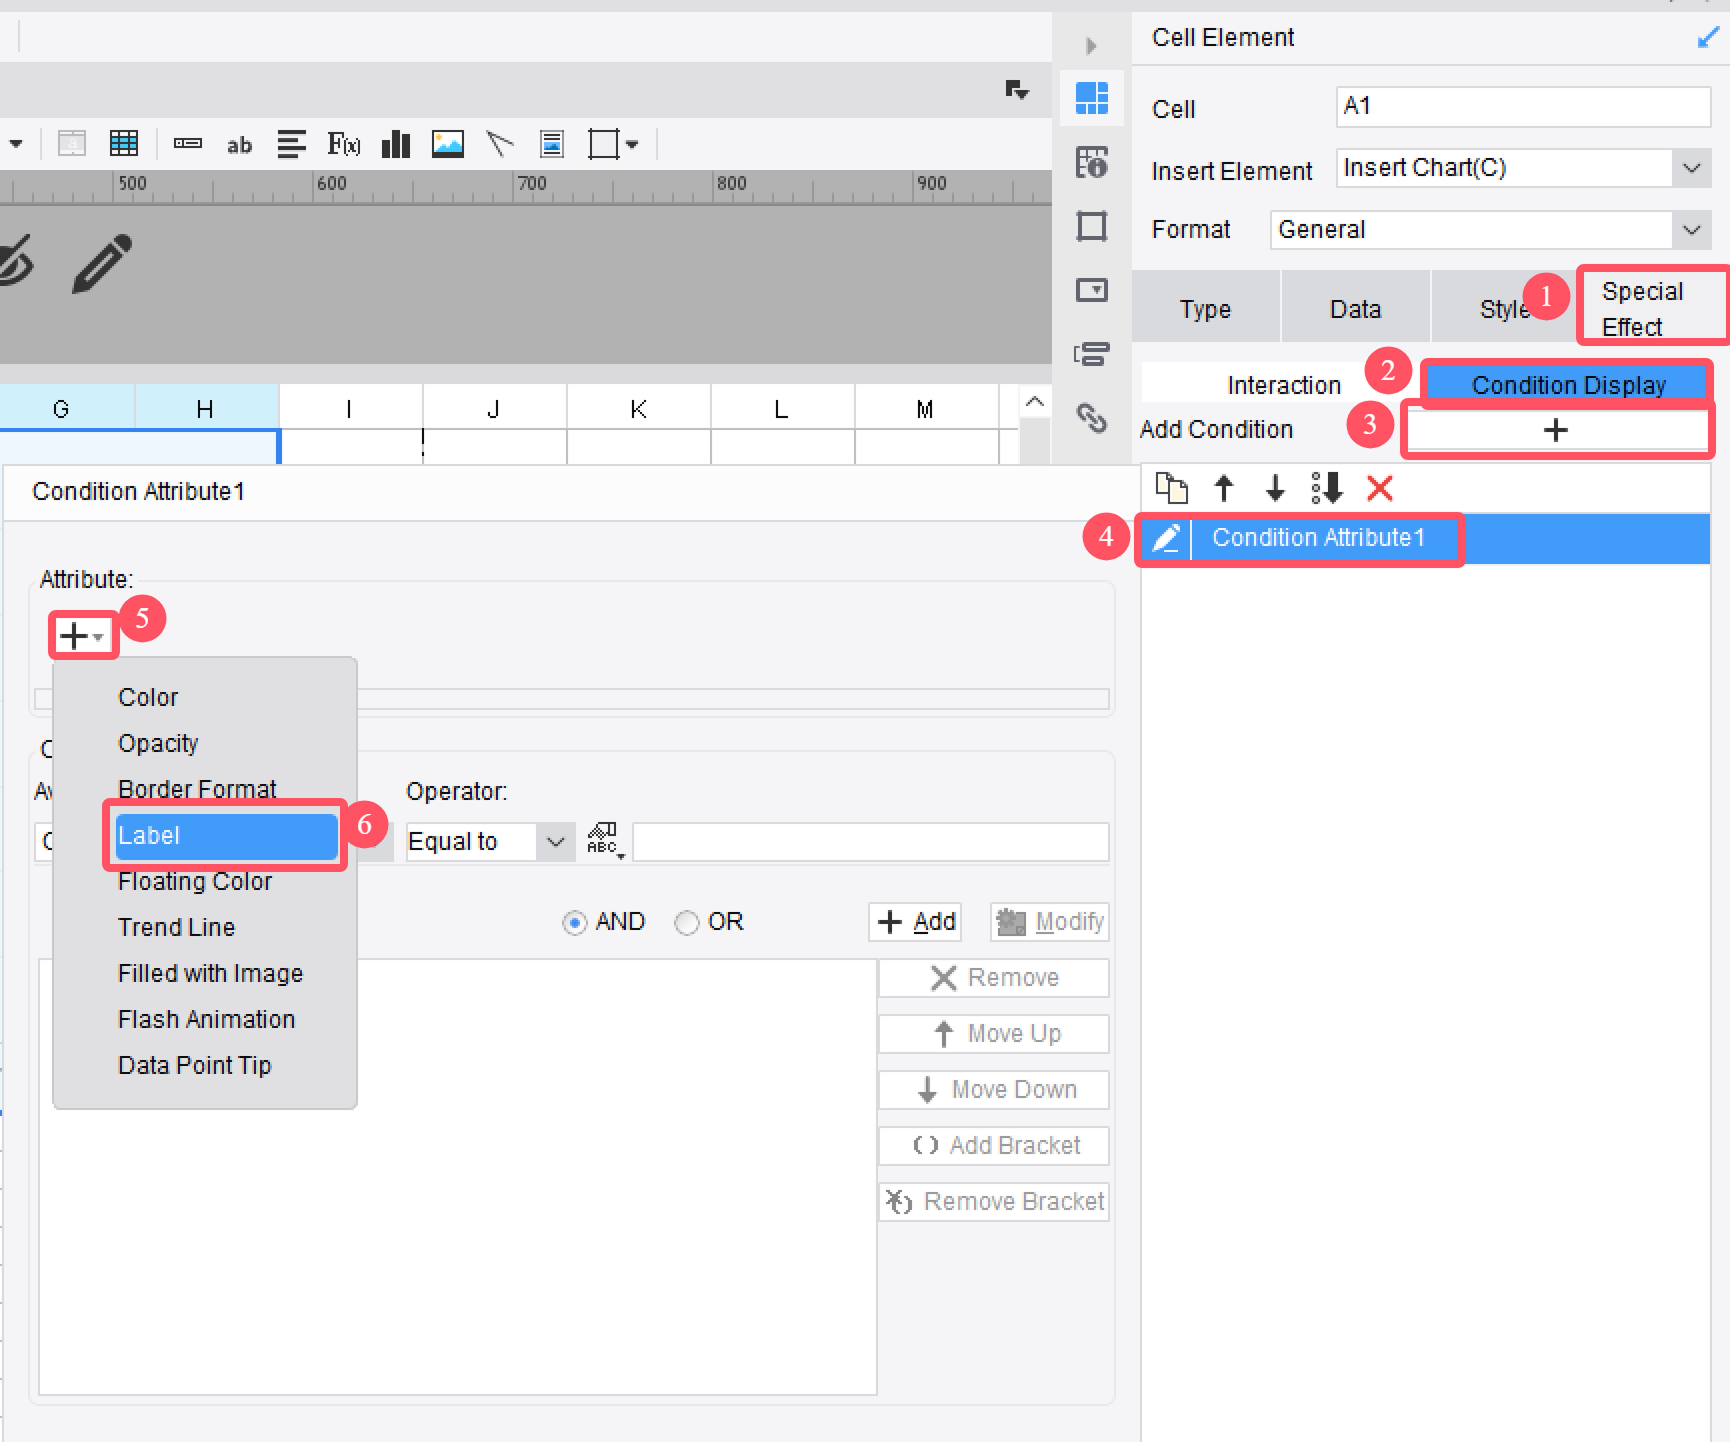Select the AND radio button
This screenshot has width=1730, height=1442.
(x=574, y=922)
